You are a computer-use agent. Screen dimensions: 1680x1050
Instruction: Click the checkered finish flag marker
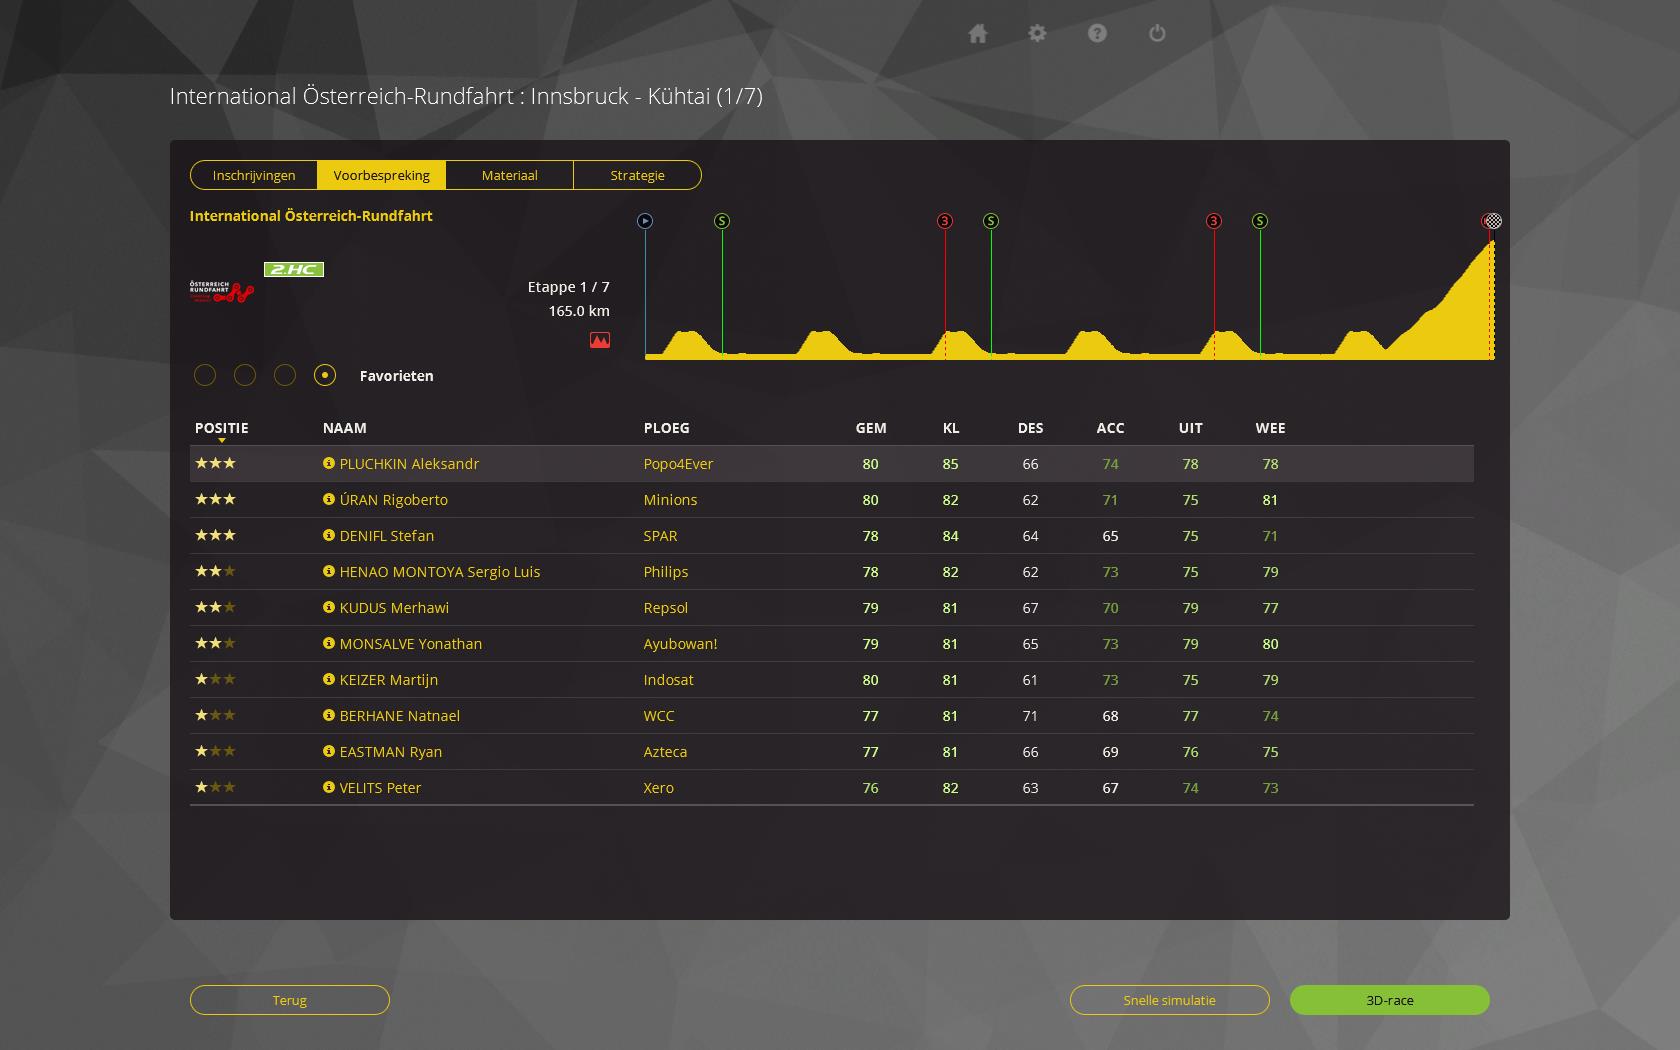[x=1492, y=221]
